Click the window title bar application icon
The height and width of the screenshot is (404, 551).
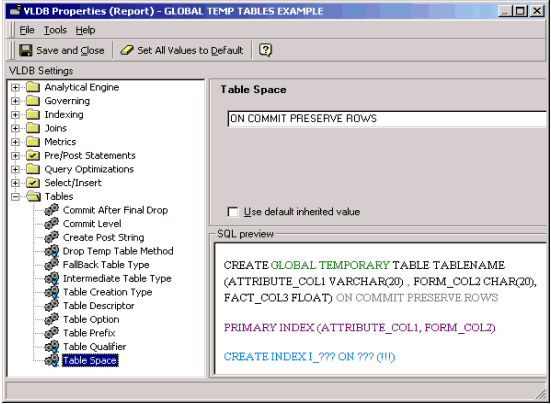(15, 11)
